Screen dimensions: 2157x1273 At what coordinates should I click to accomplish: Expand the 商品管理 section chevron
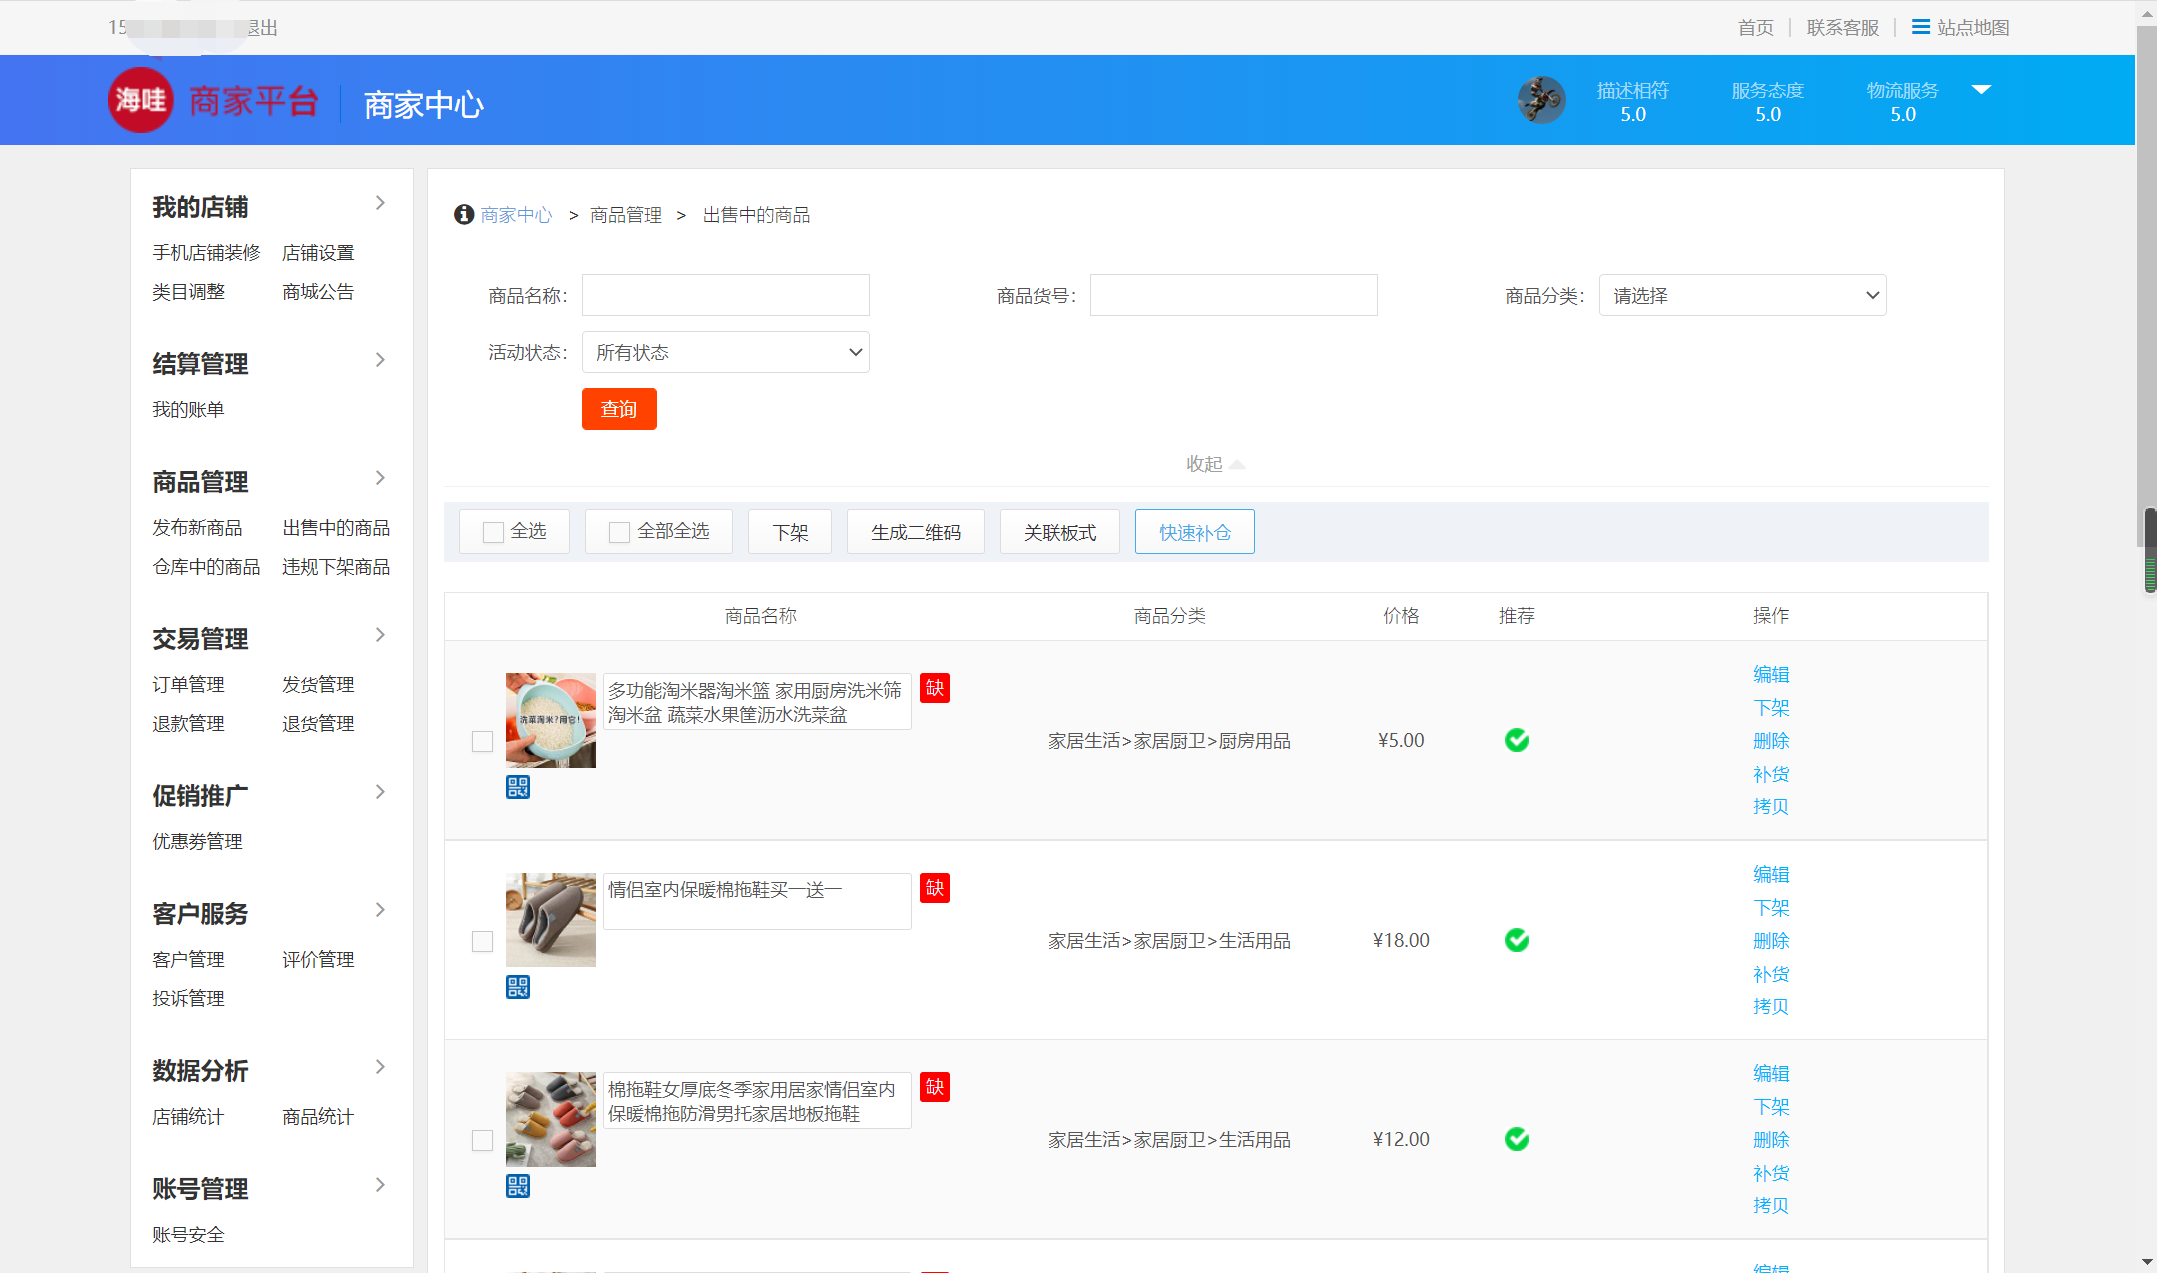click(x=380, y=478)
